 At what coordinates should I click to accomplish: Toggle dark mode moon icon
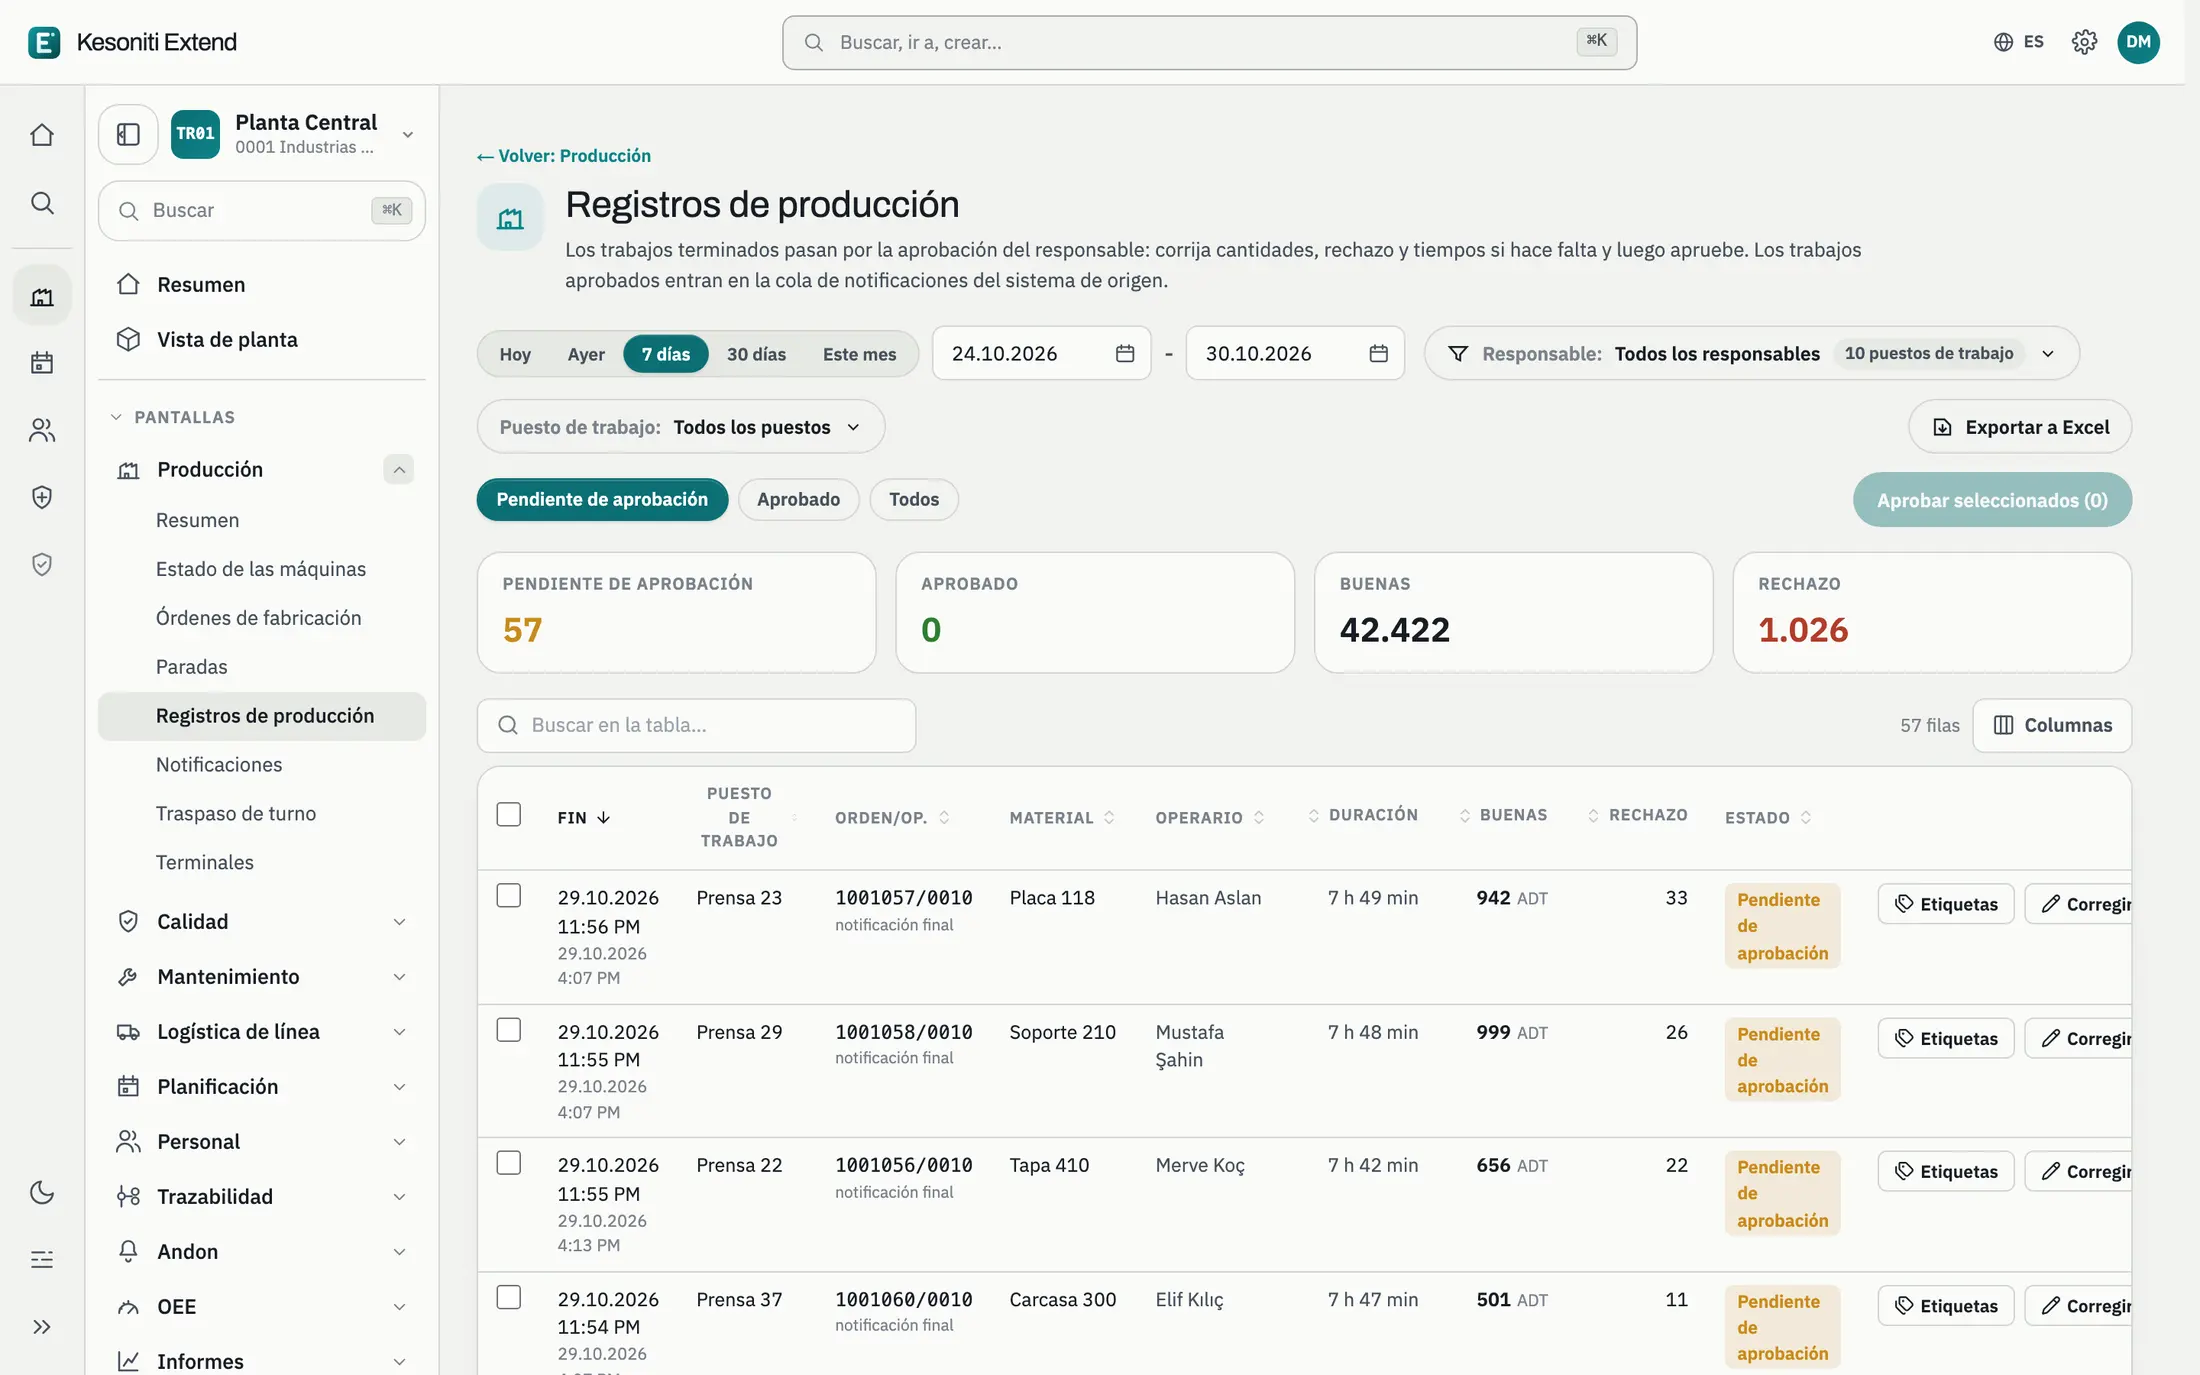point(42,1192)
